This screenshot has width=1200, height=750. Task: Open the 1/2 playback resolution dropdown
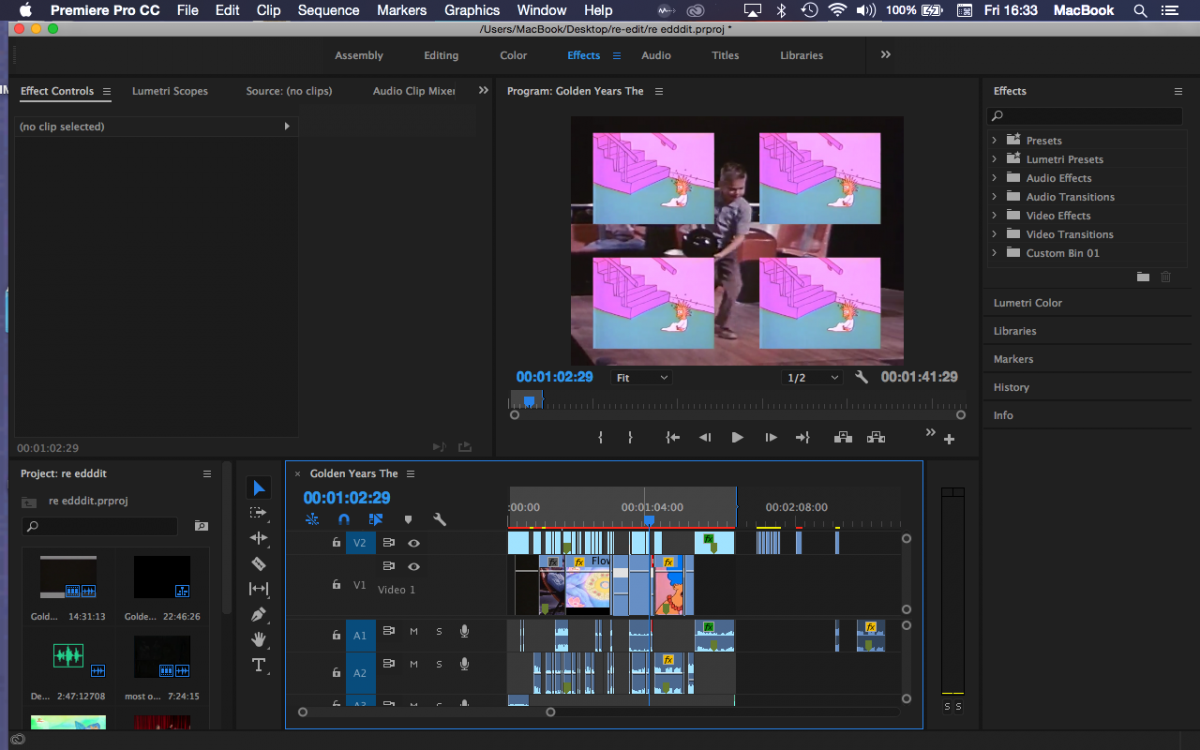point(812,378)
